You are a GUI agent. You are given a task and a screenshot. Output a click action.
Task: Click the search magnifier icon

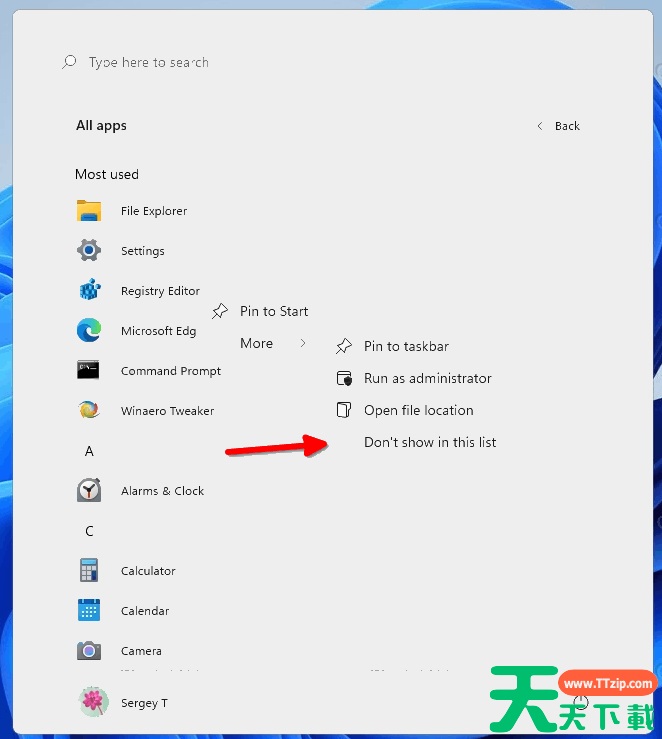(69, 62)
